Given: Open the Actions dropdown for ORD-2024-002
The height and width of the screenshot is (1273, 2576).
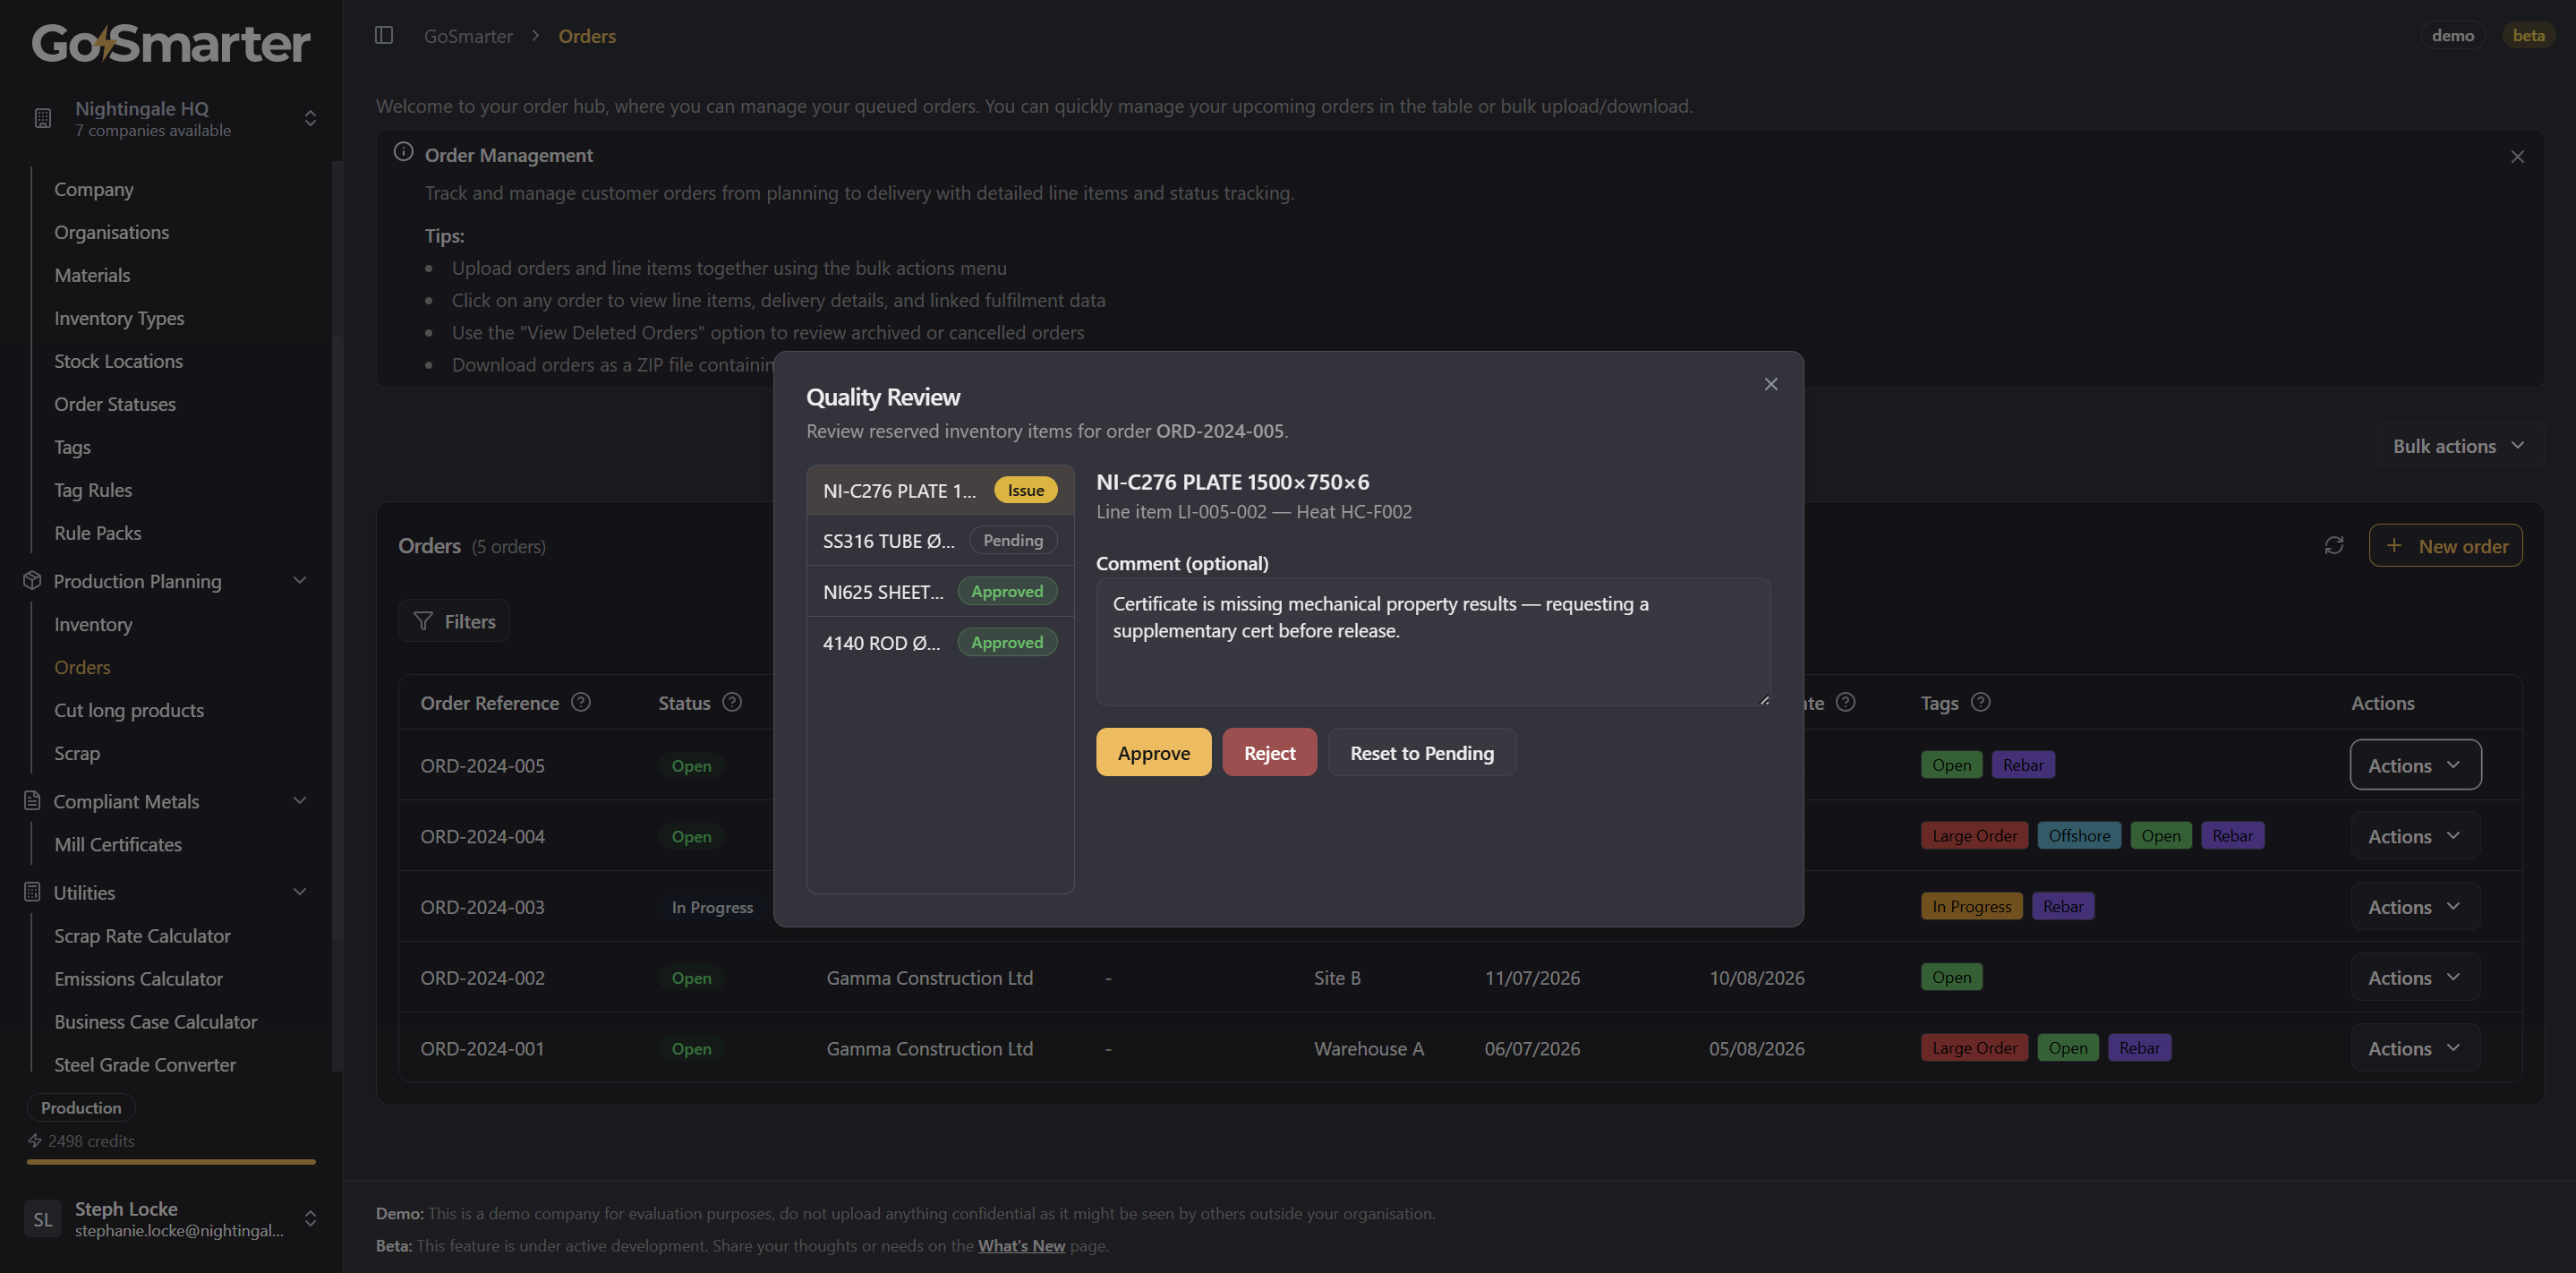Looking at the screenshot, I should coord(2415,978).
